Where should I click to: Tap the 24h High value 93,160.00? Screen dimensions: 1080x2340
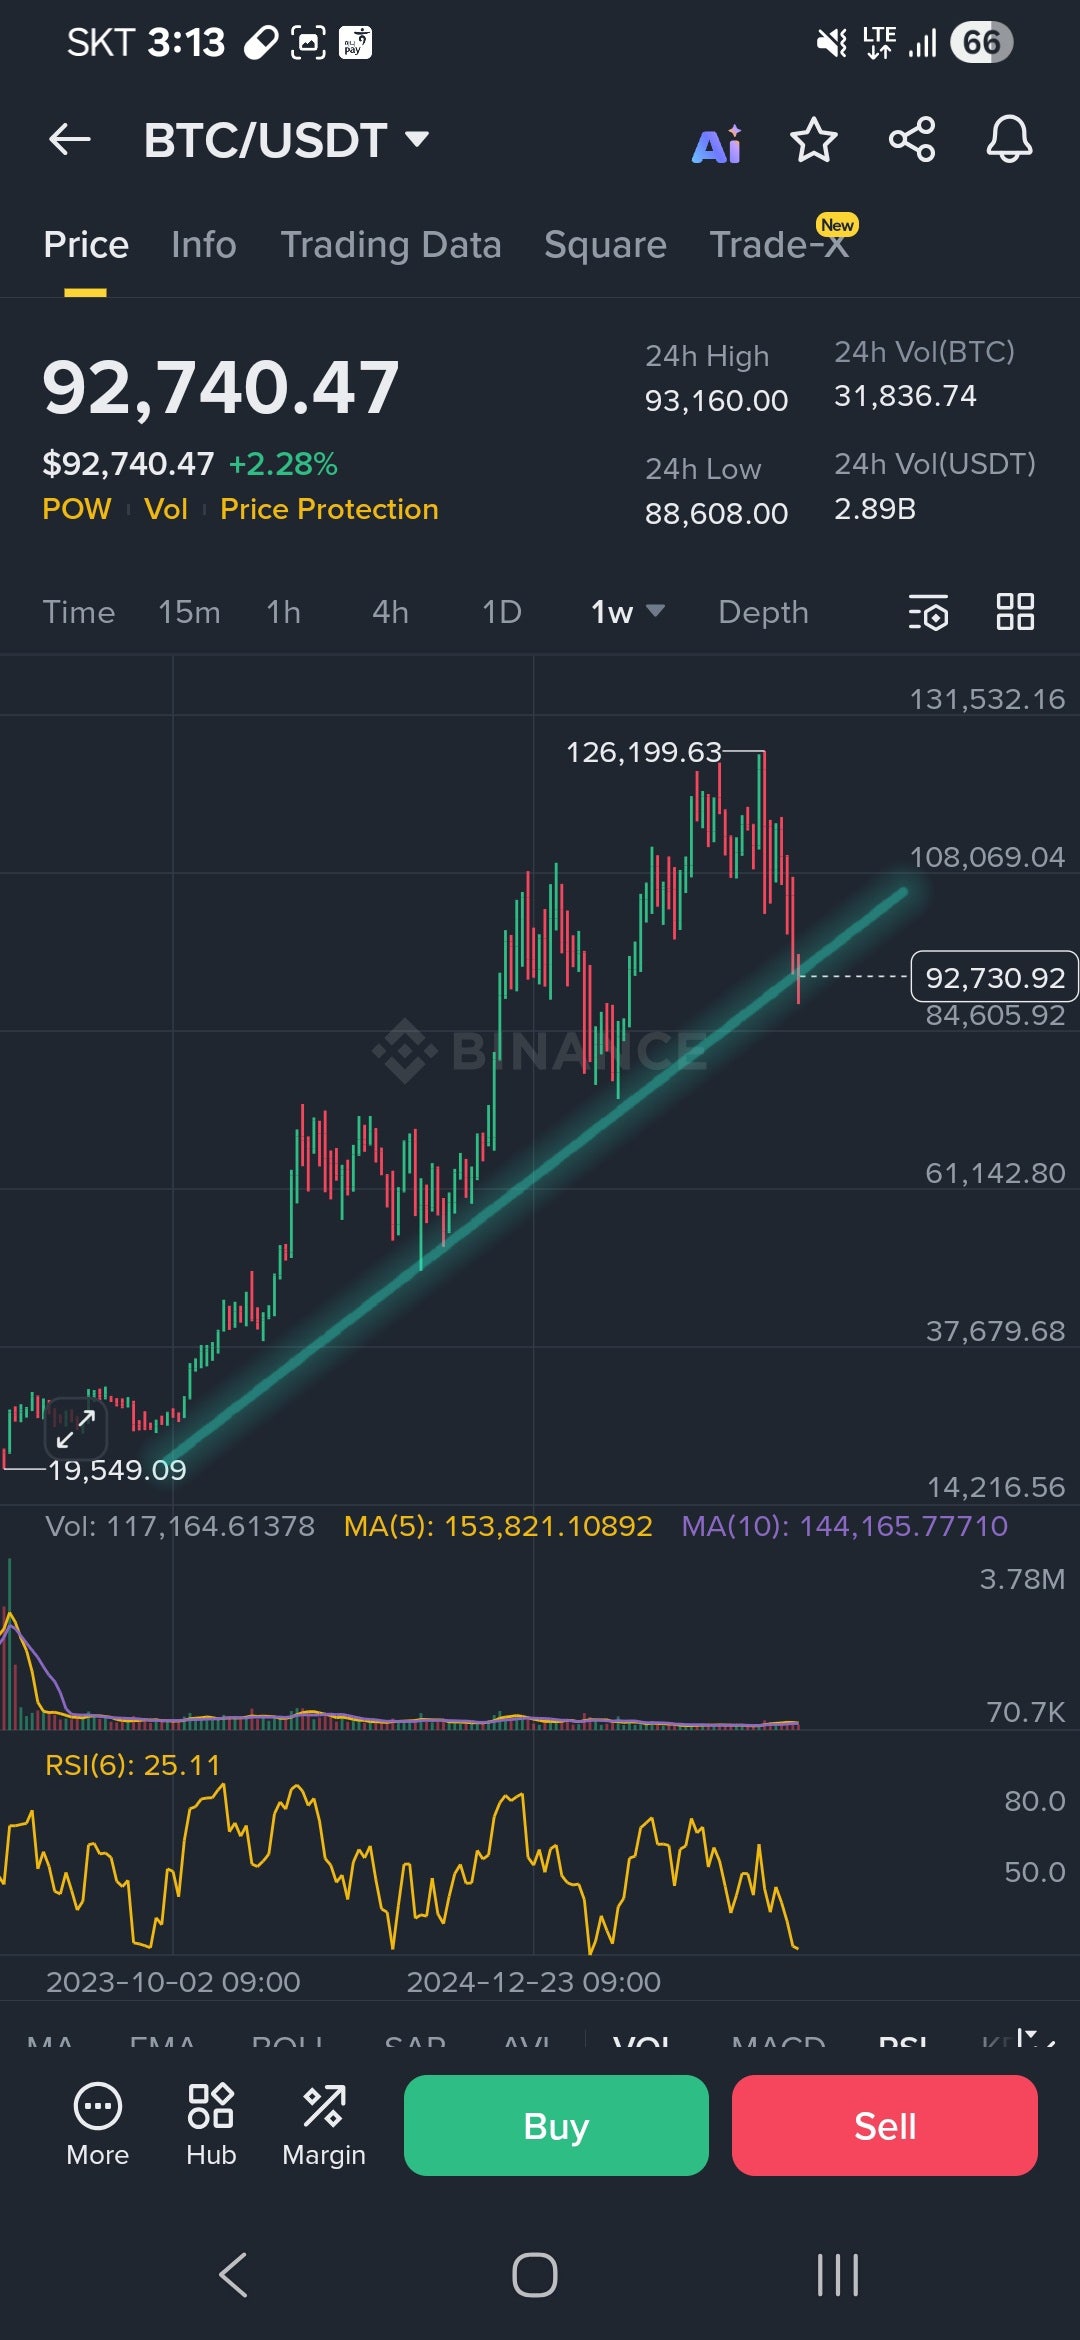[716, 401]
